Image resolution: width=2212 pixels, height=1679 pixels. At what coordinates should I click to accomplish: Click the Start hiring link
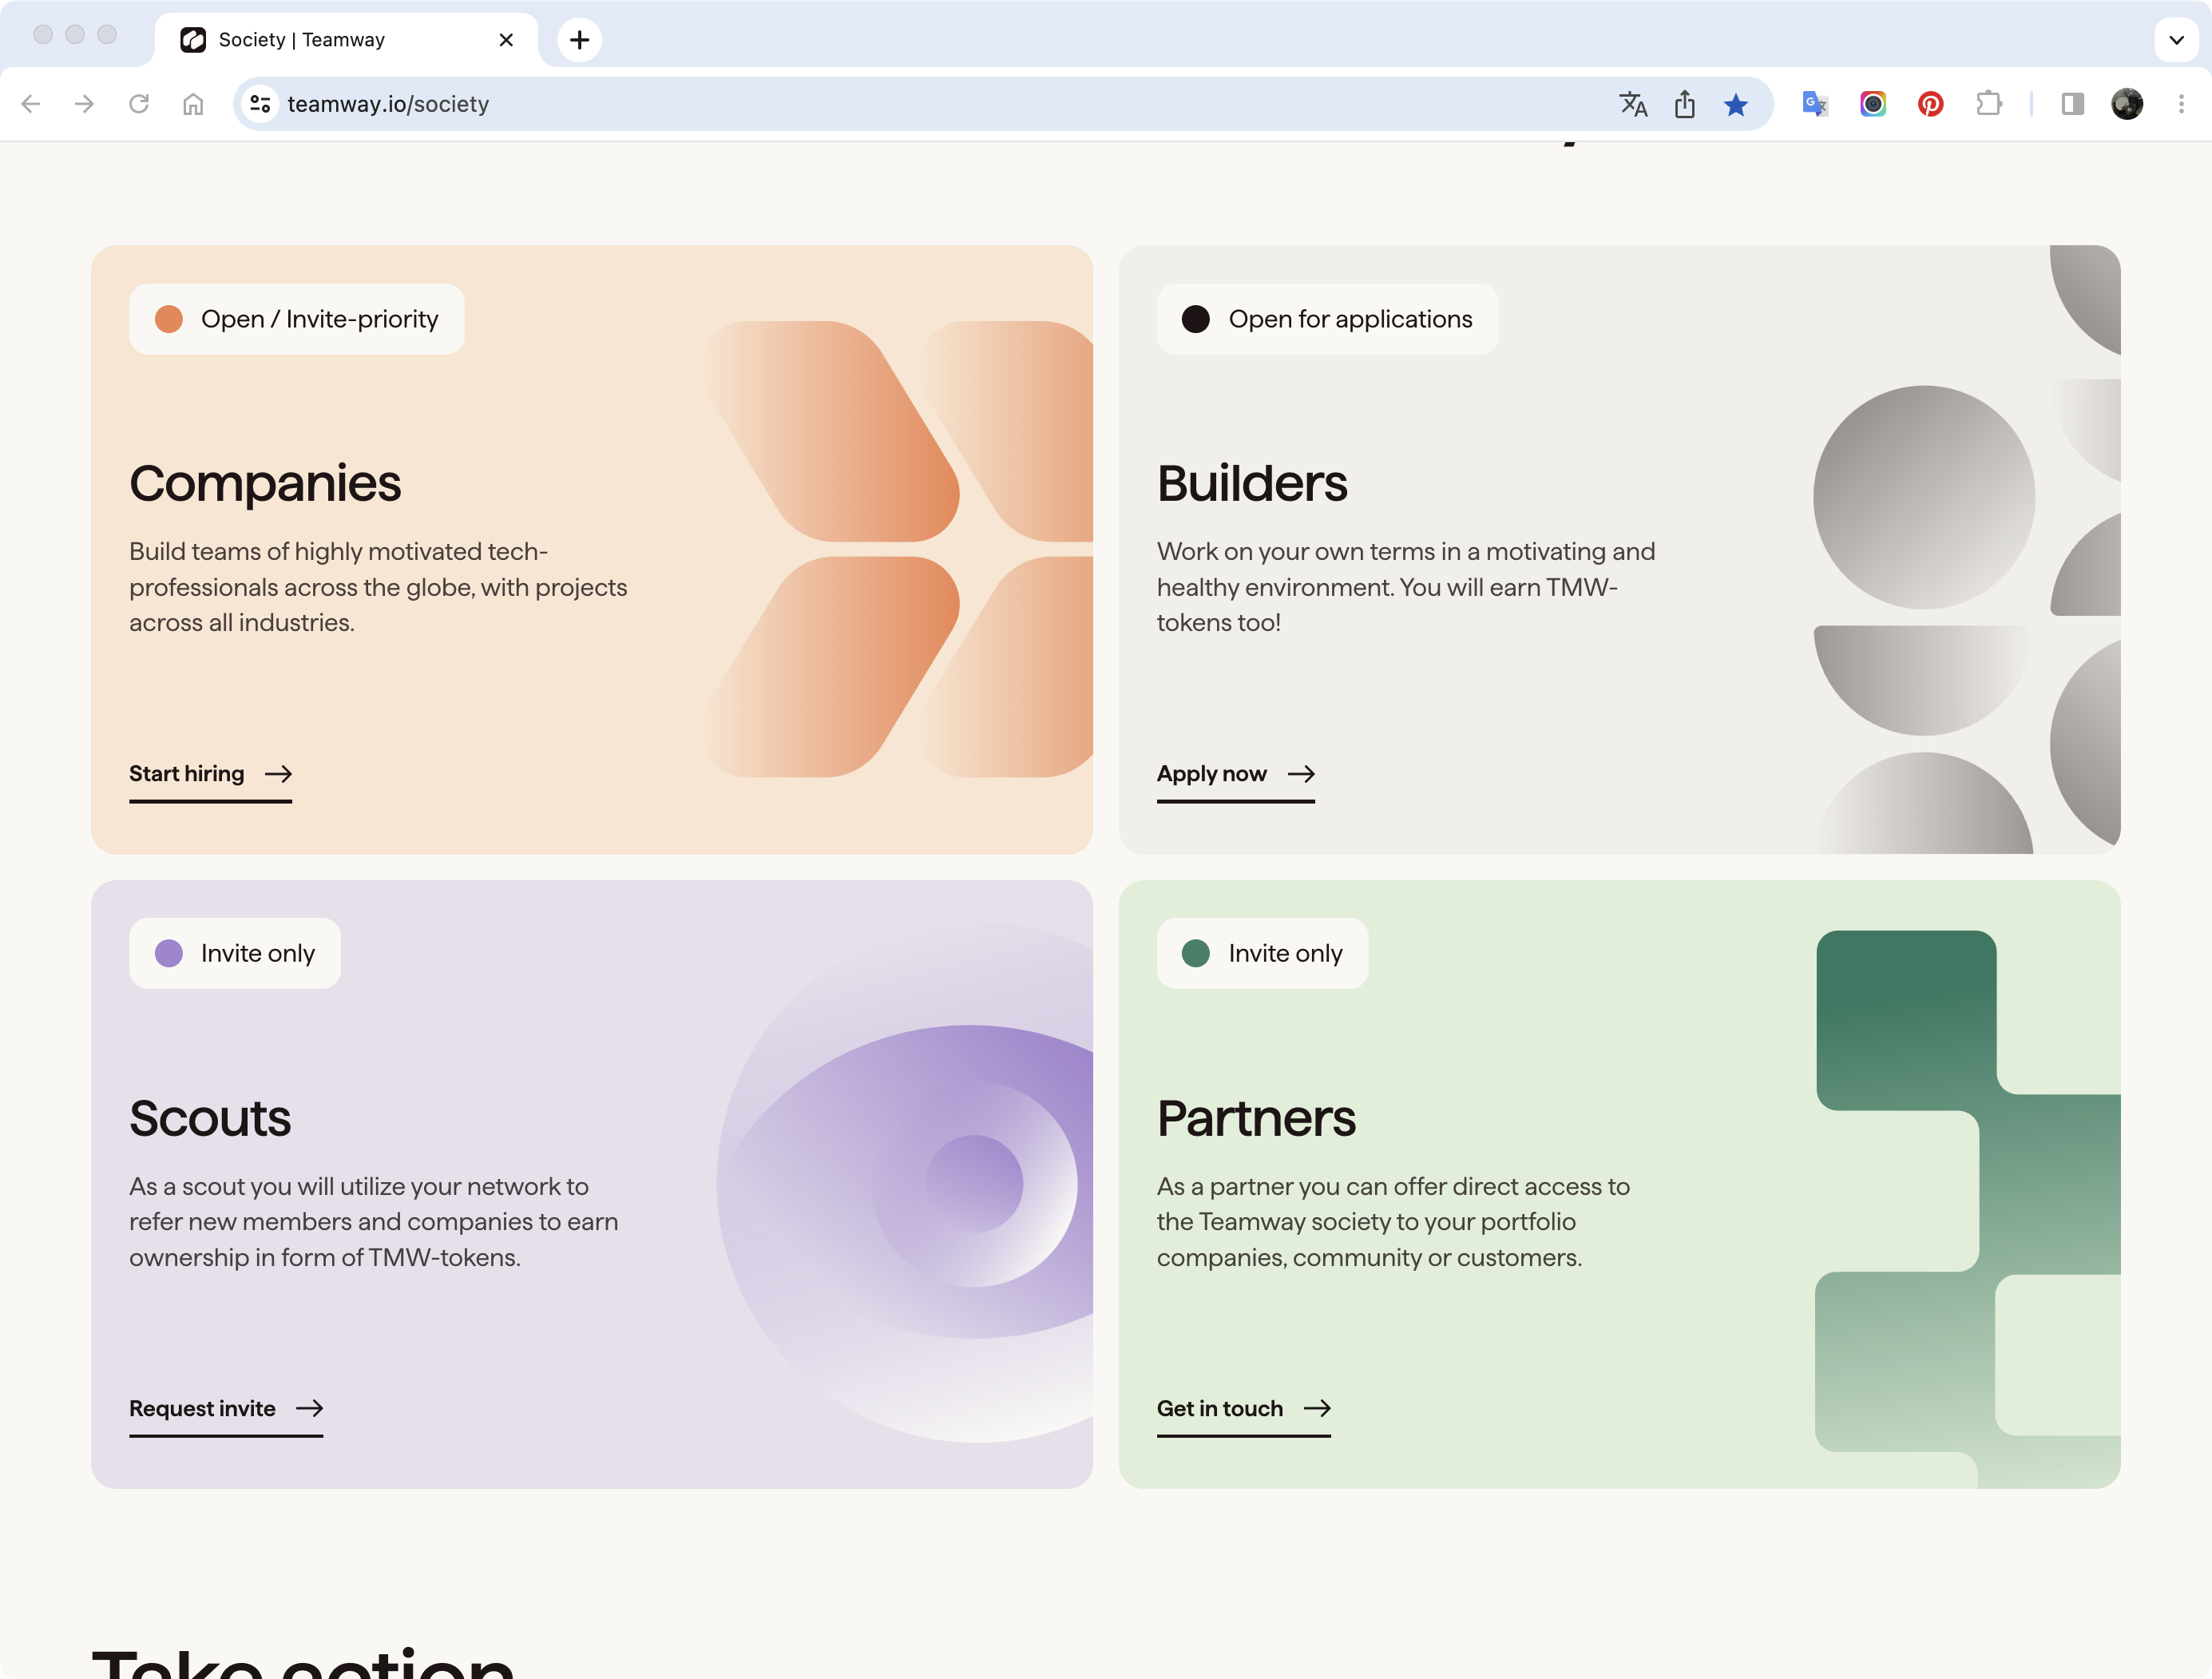(186, 773)
